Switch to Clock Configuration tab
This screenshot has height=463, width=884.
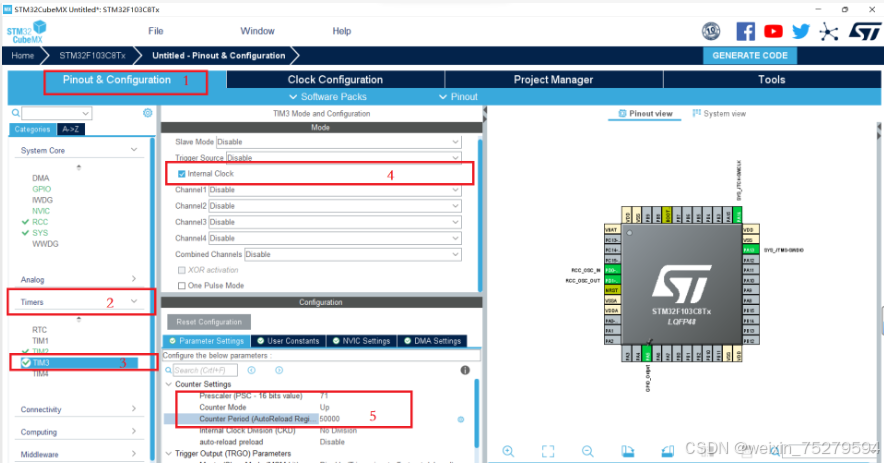(335, 80)
